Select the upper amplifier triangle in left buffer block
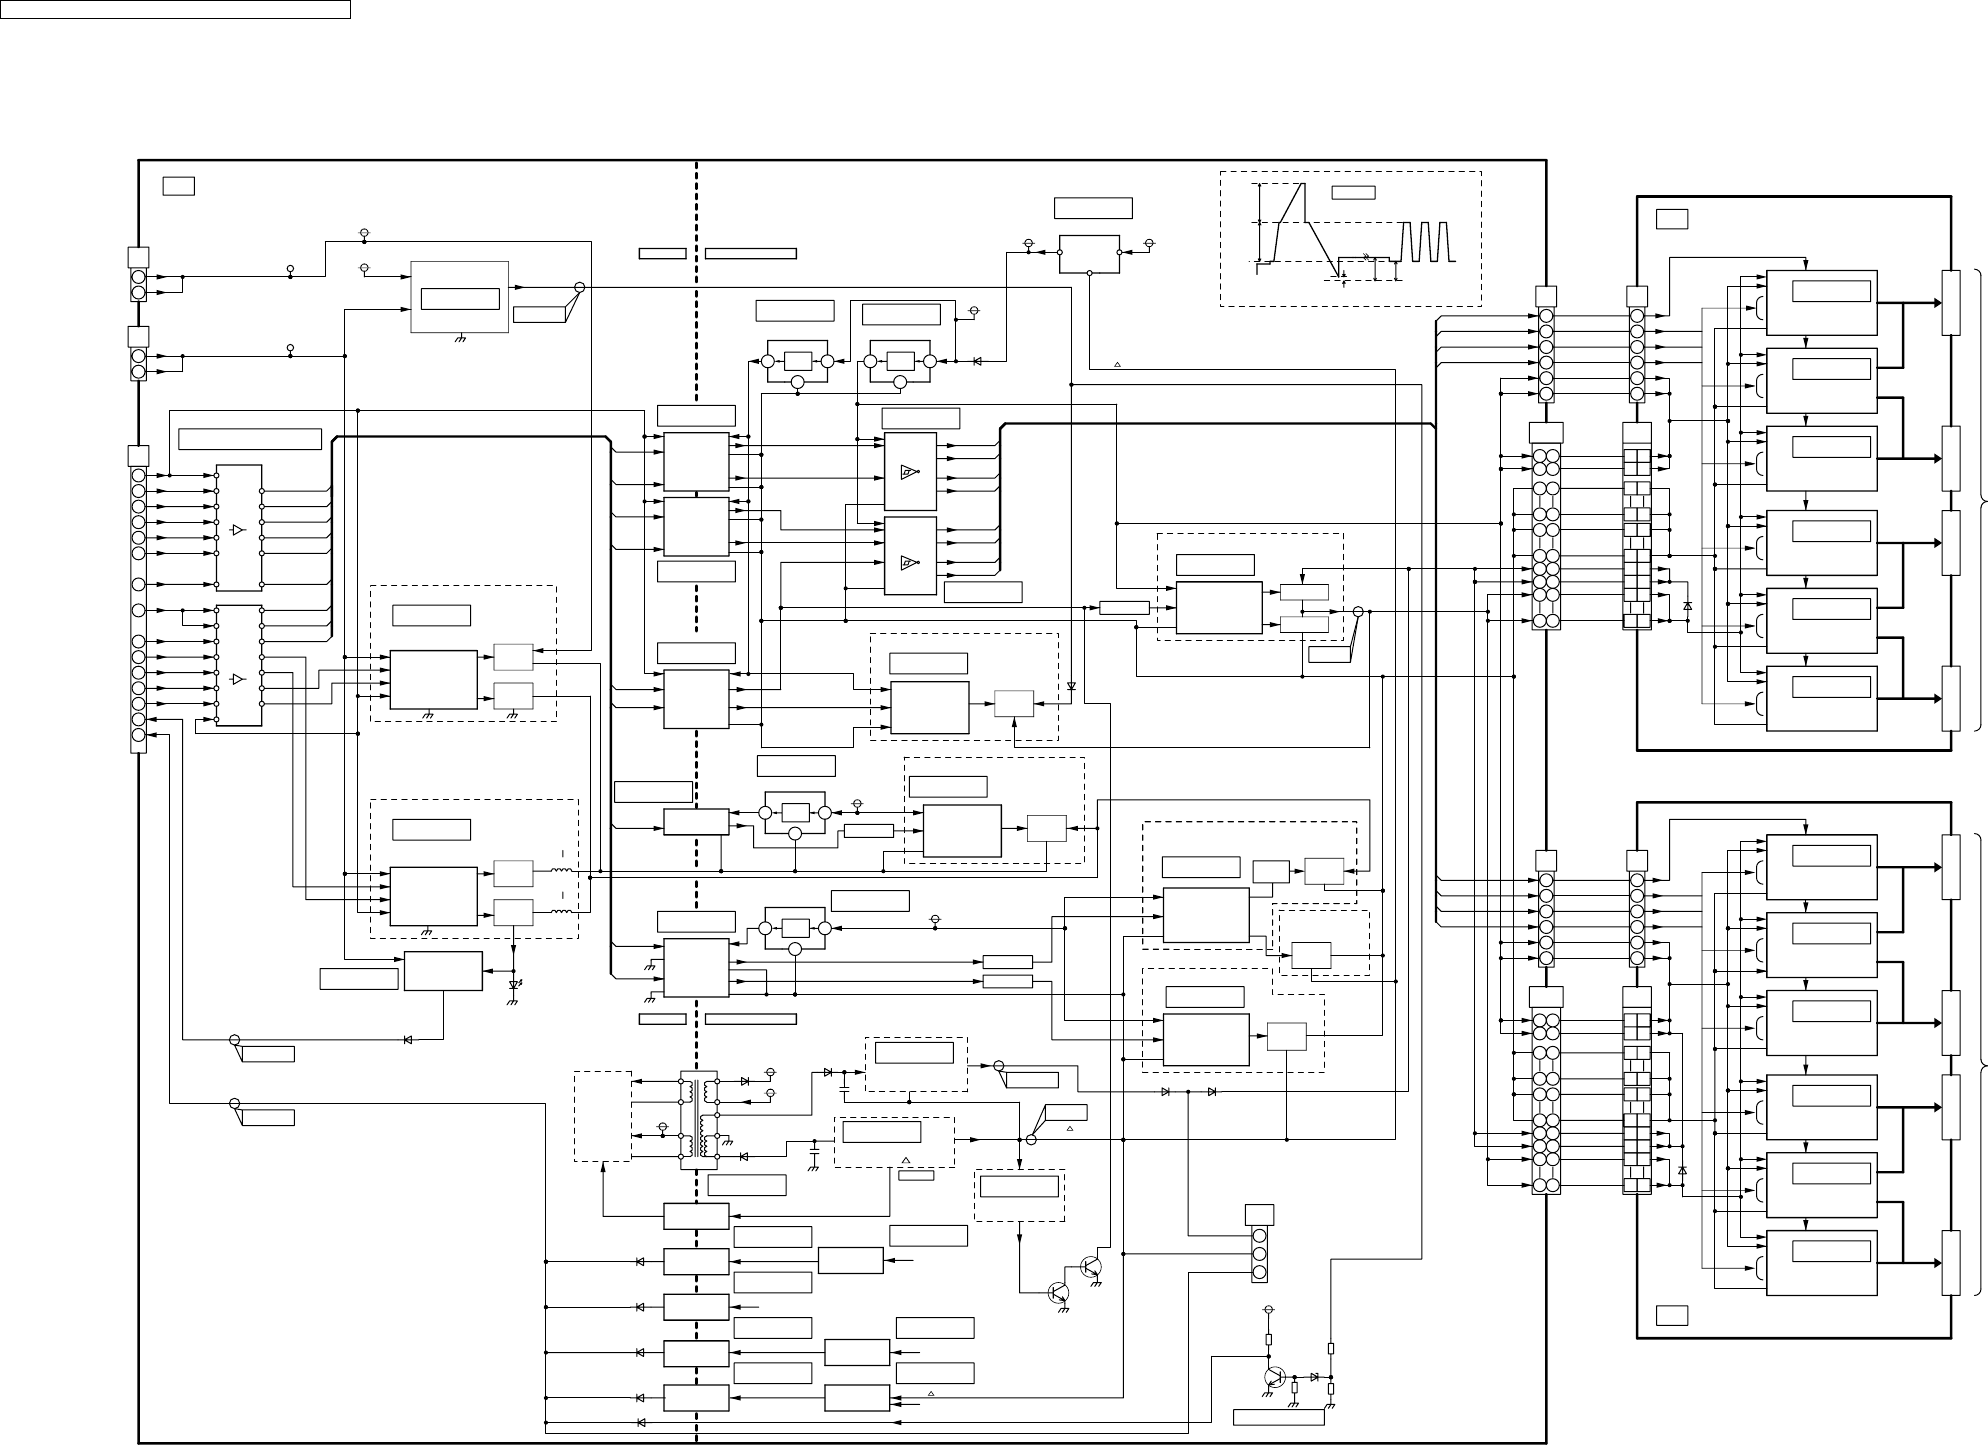This screenshot has height=1445, width=1988. click(x=237, y=529)
